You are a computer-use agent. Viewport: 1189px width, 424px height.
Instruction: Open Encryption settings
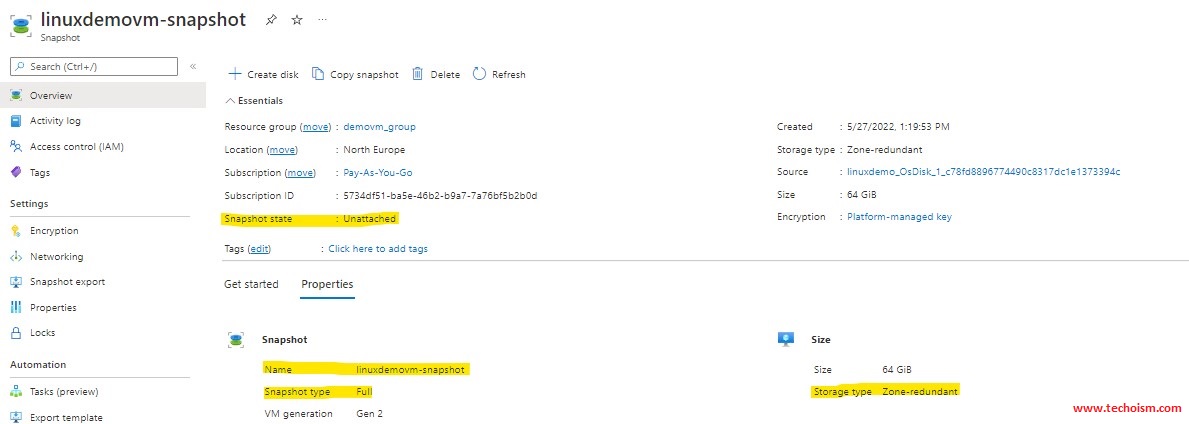pos(54,231)
